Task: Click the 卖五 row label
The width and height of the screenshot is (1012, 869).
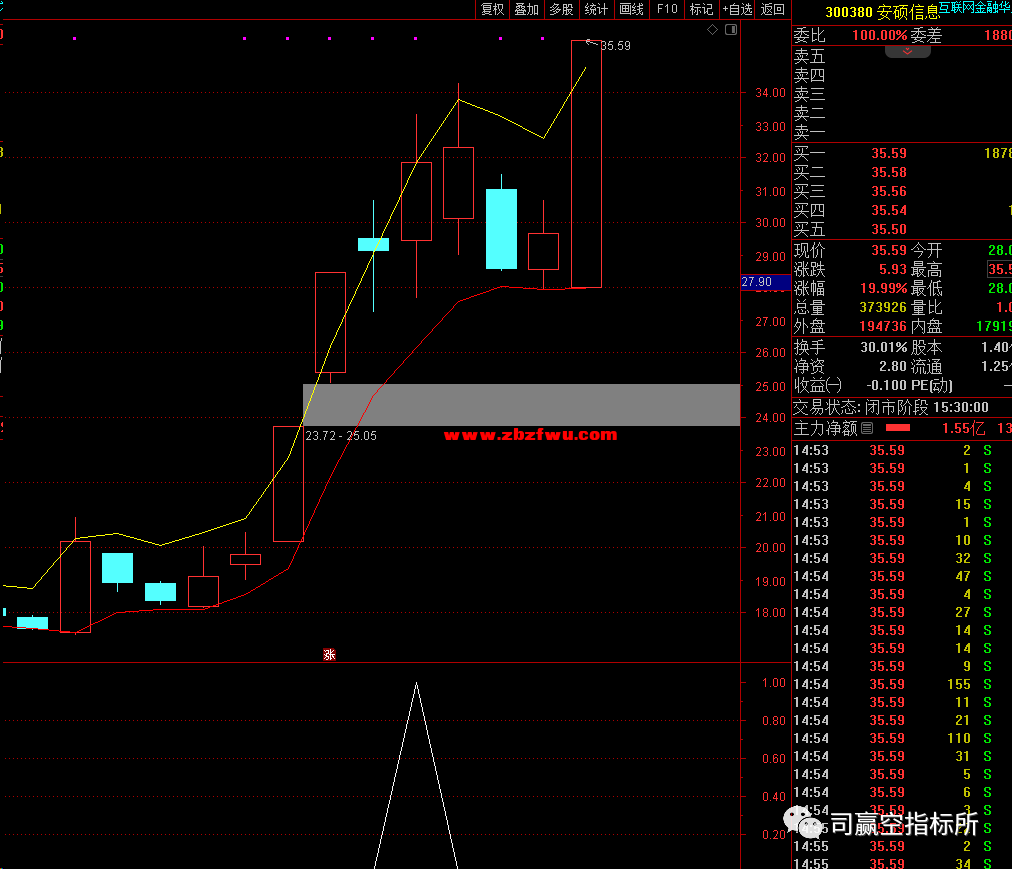Action: pyautogui.click(x=809, y=56)
